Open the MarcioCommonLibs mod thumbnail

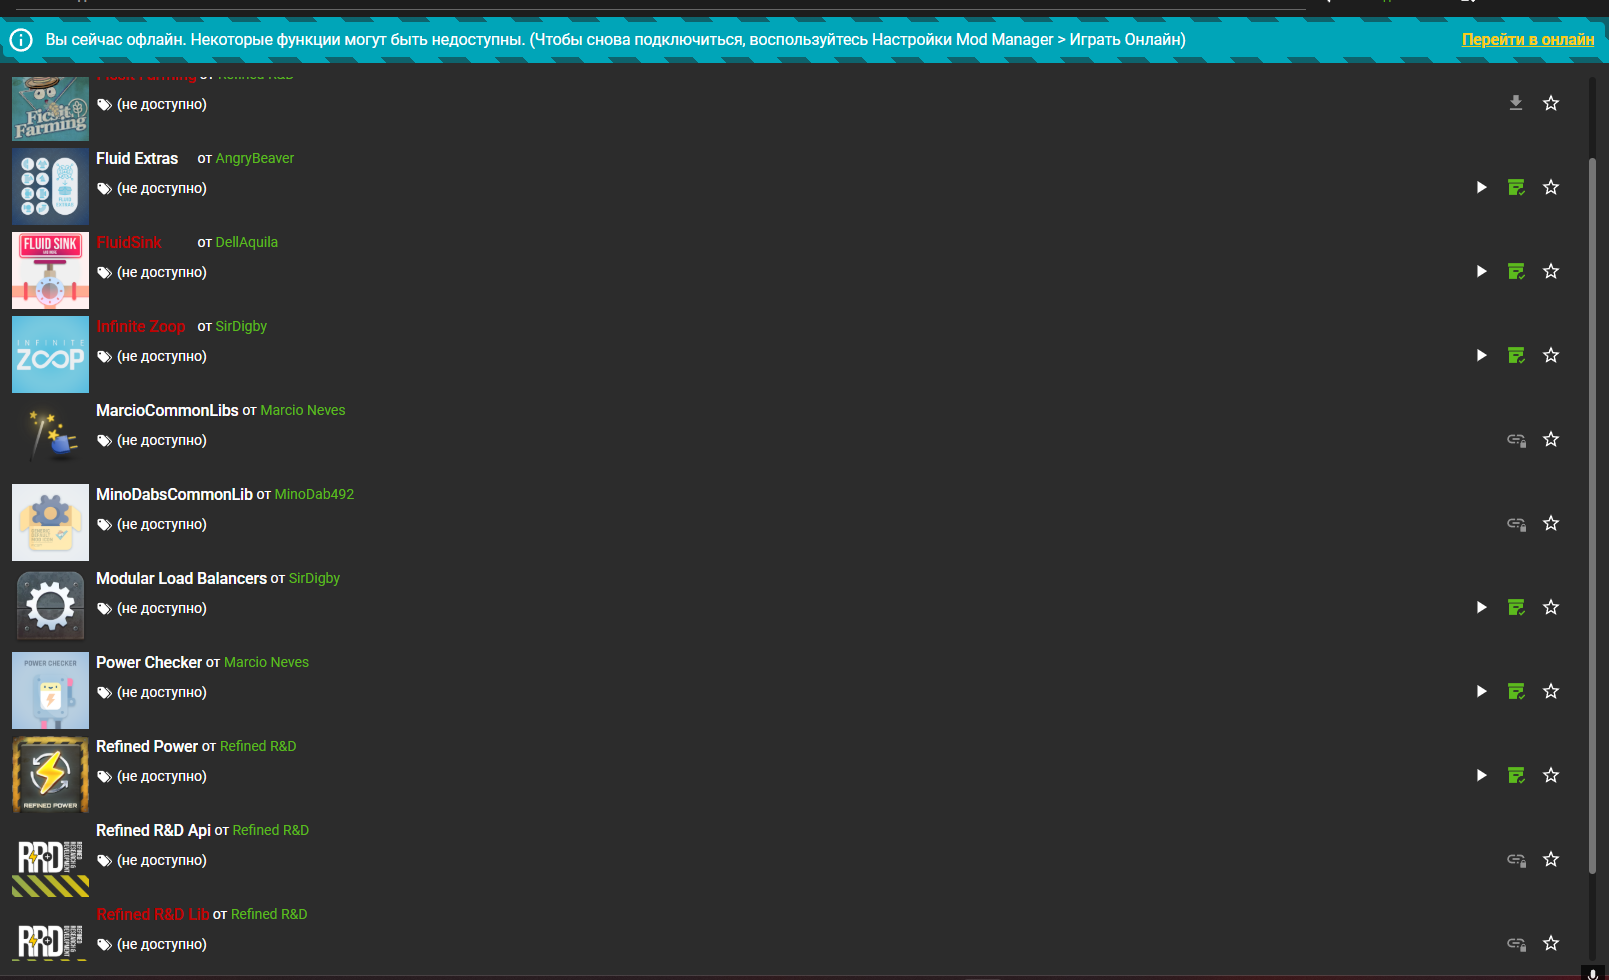tap(50, 438)
